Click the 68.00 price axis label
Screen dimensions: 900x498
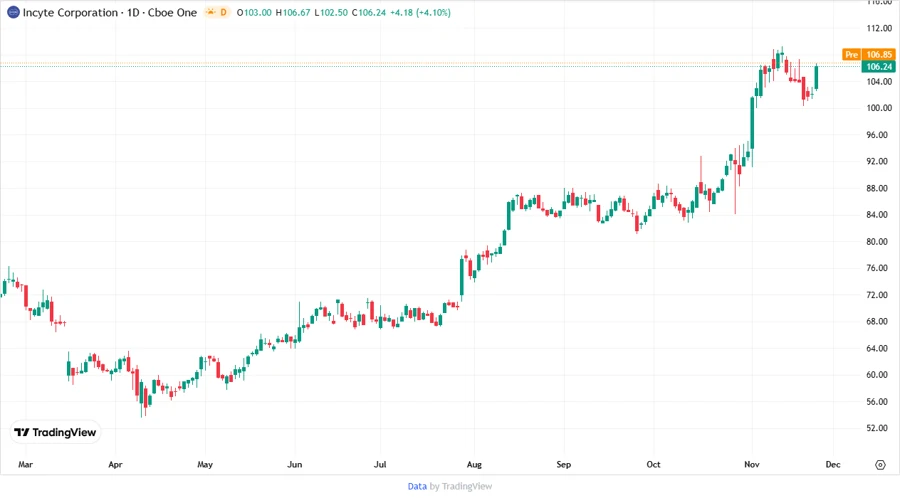tap(878, 321)
